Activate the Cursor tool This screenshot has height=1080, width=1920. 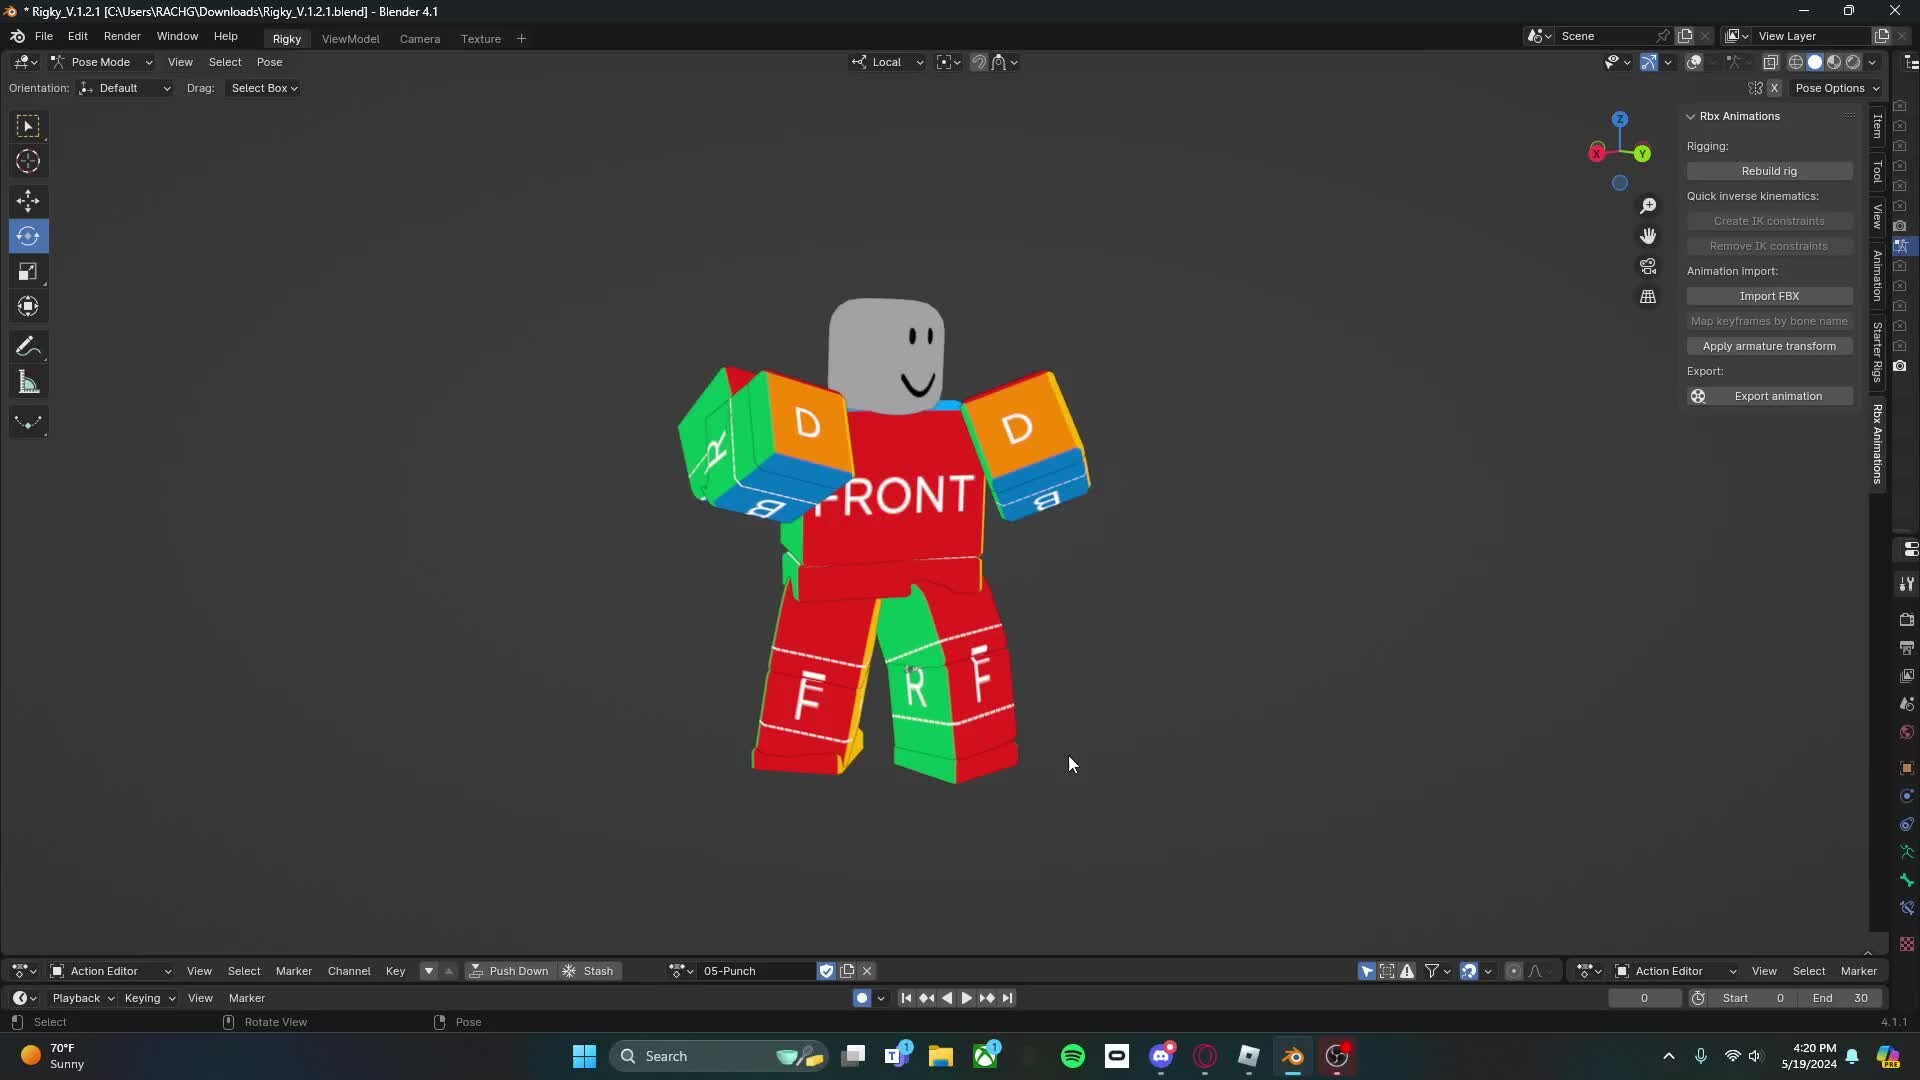pos(28,161)
